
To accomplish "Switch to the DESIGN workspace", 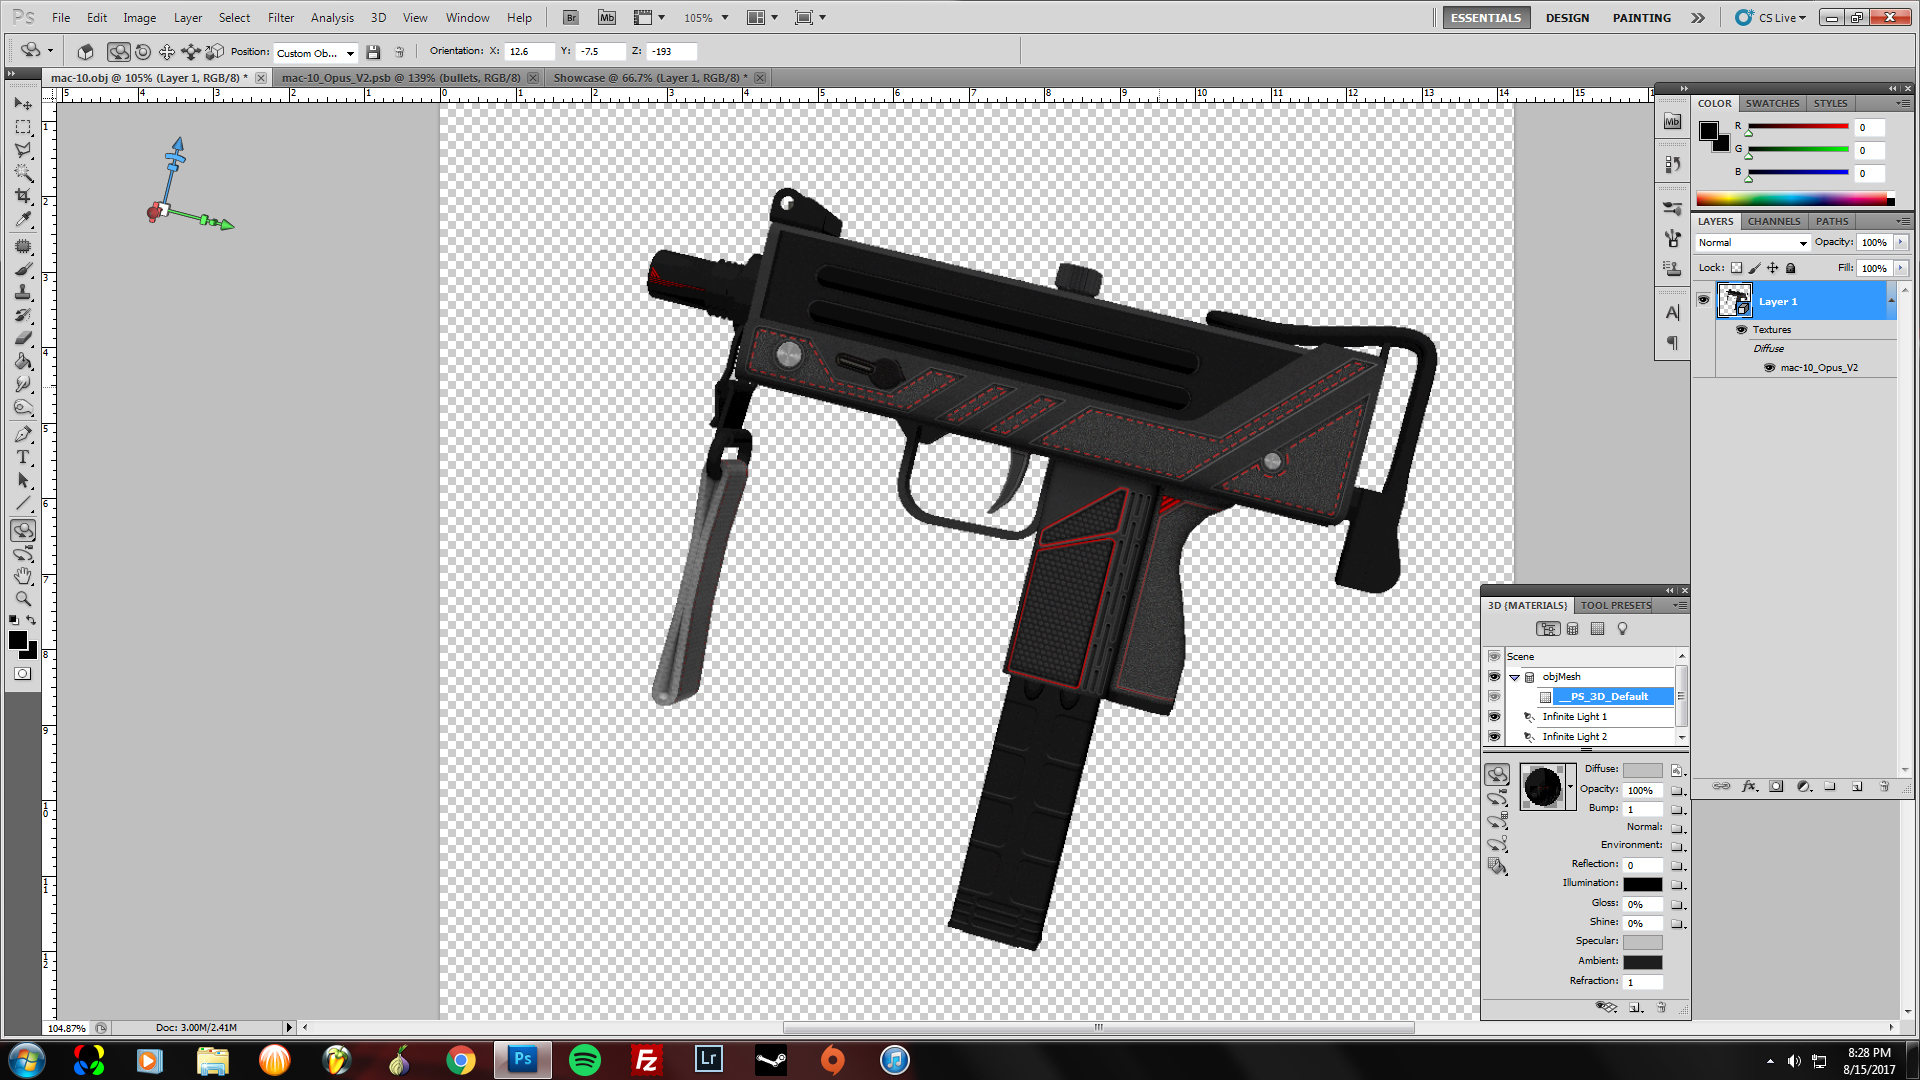I will [x=1566, y=18].
